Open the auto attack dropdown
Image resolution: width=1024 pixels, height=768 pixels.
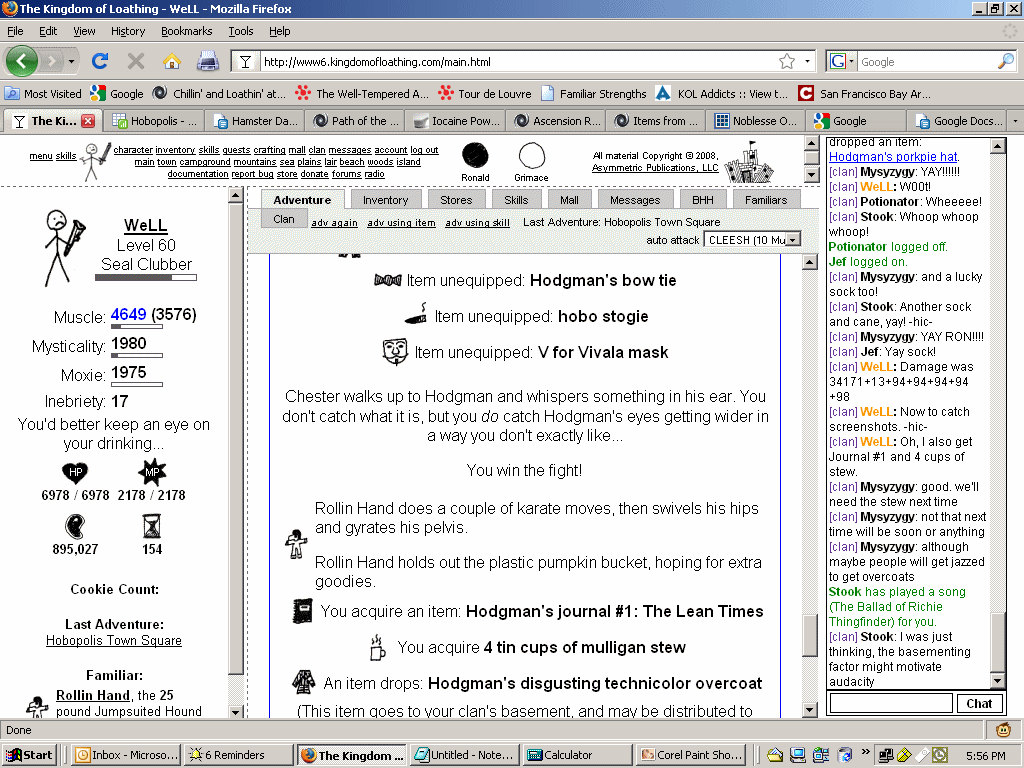pos(752,239)
